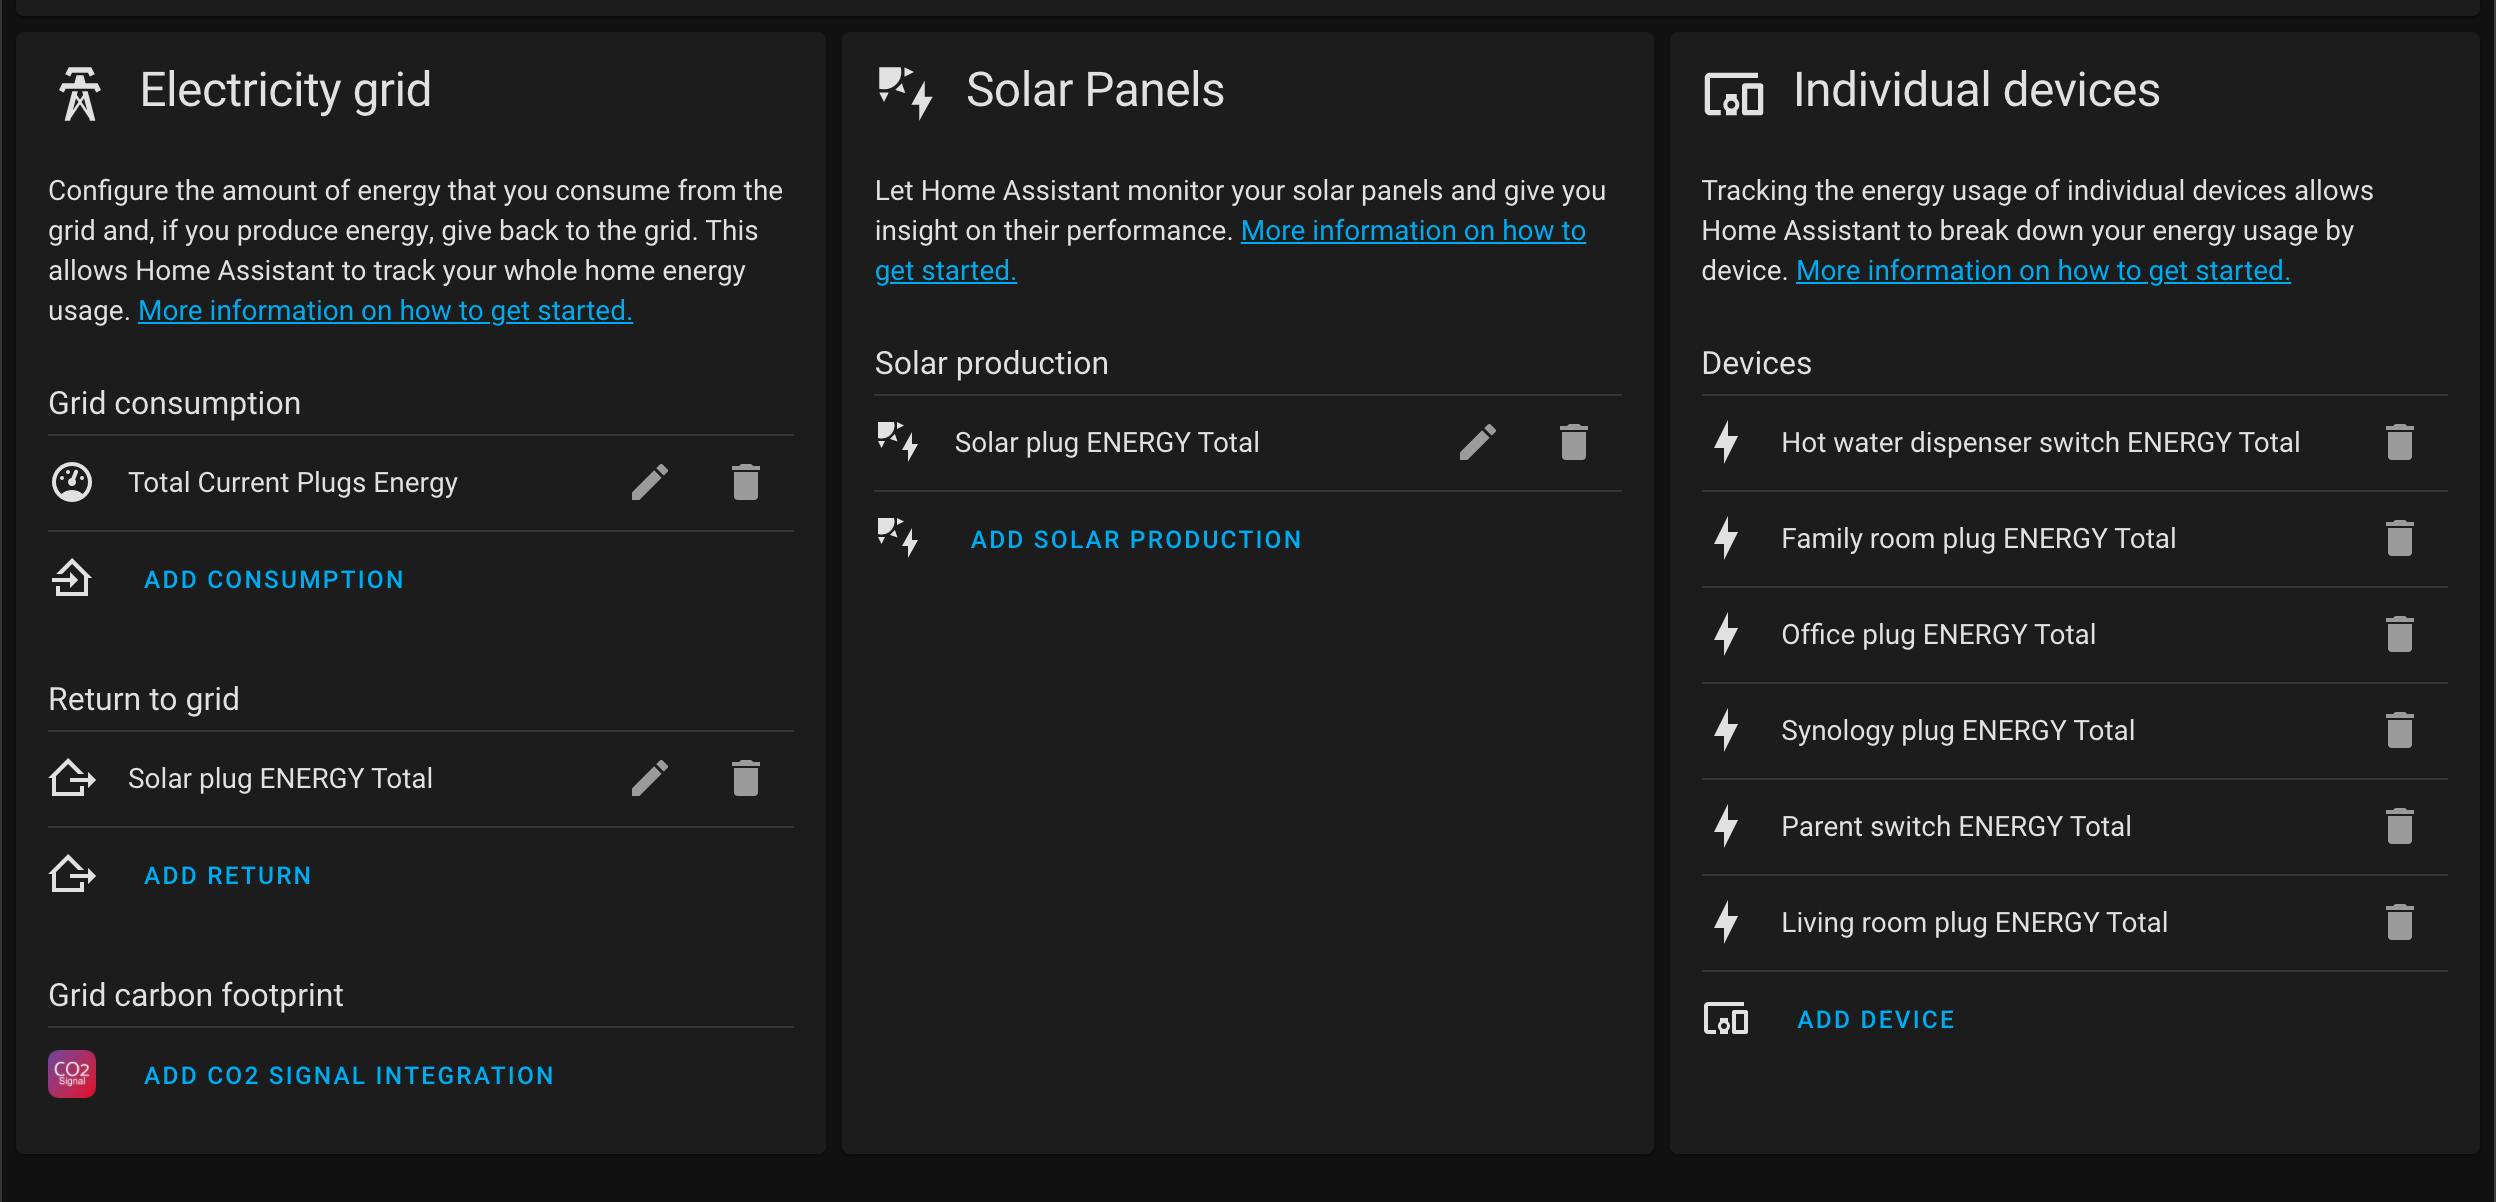This screenshot has width=2496, height=1202.
Task: Select Family room plug ENERGY Total
Action: (x=1978, y=539)
